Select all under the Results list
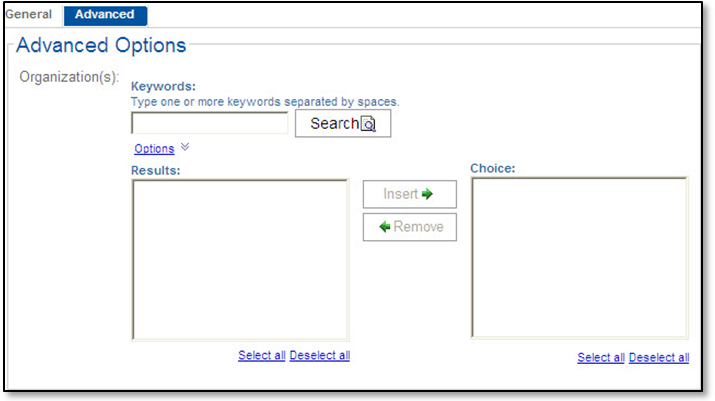Screen dimensions: 715x401 (261, 355)
